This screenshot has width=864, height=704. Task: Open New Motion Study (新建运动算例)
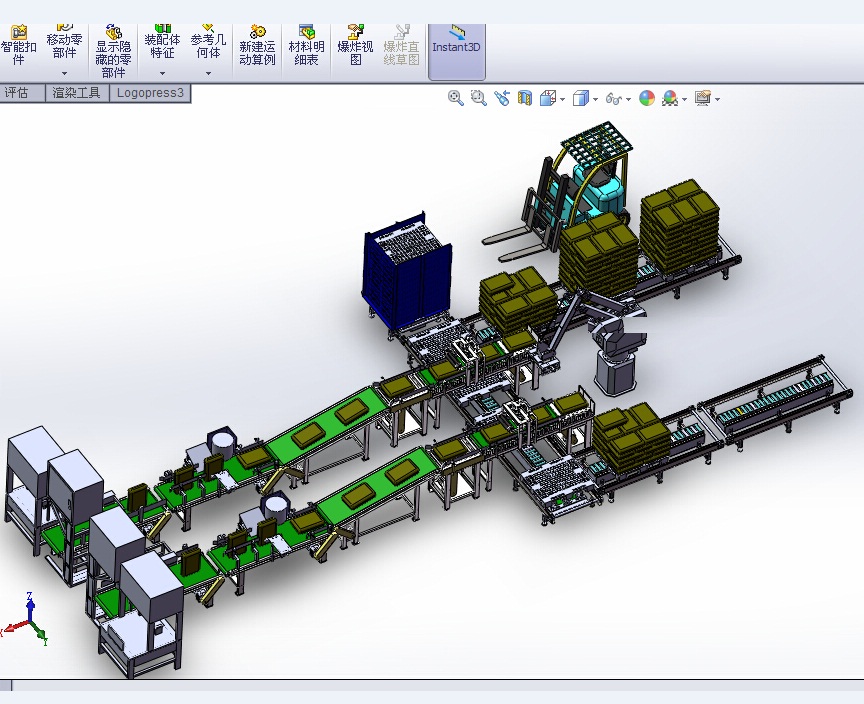(257, 47)
